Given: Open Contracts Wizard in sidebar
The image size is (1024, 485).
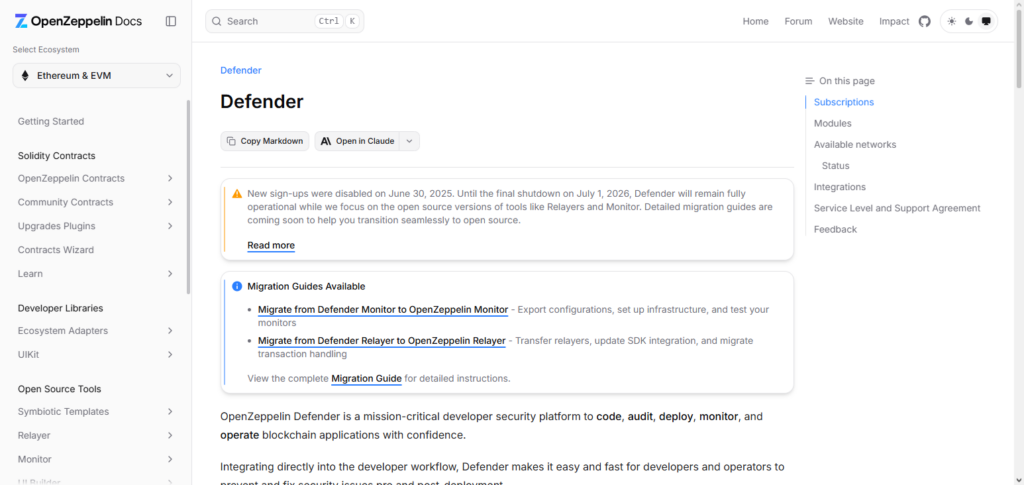Looking at the screenshot, I should (56, 250).
